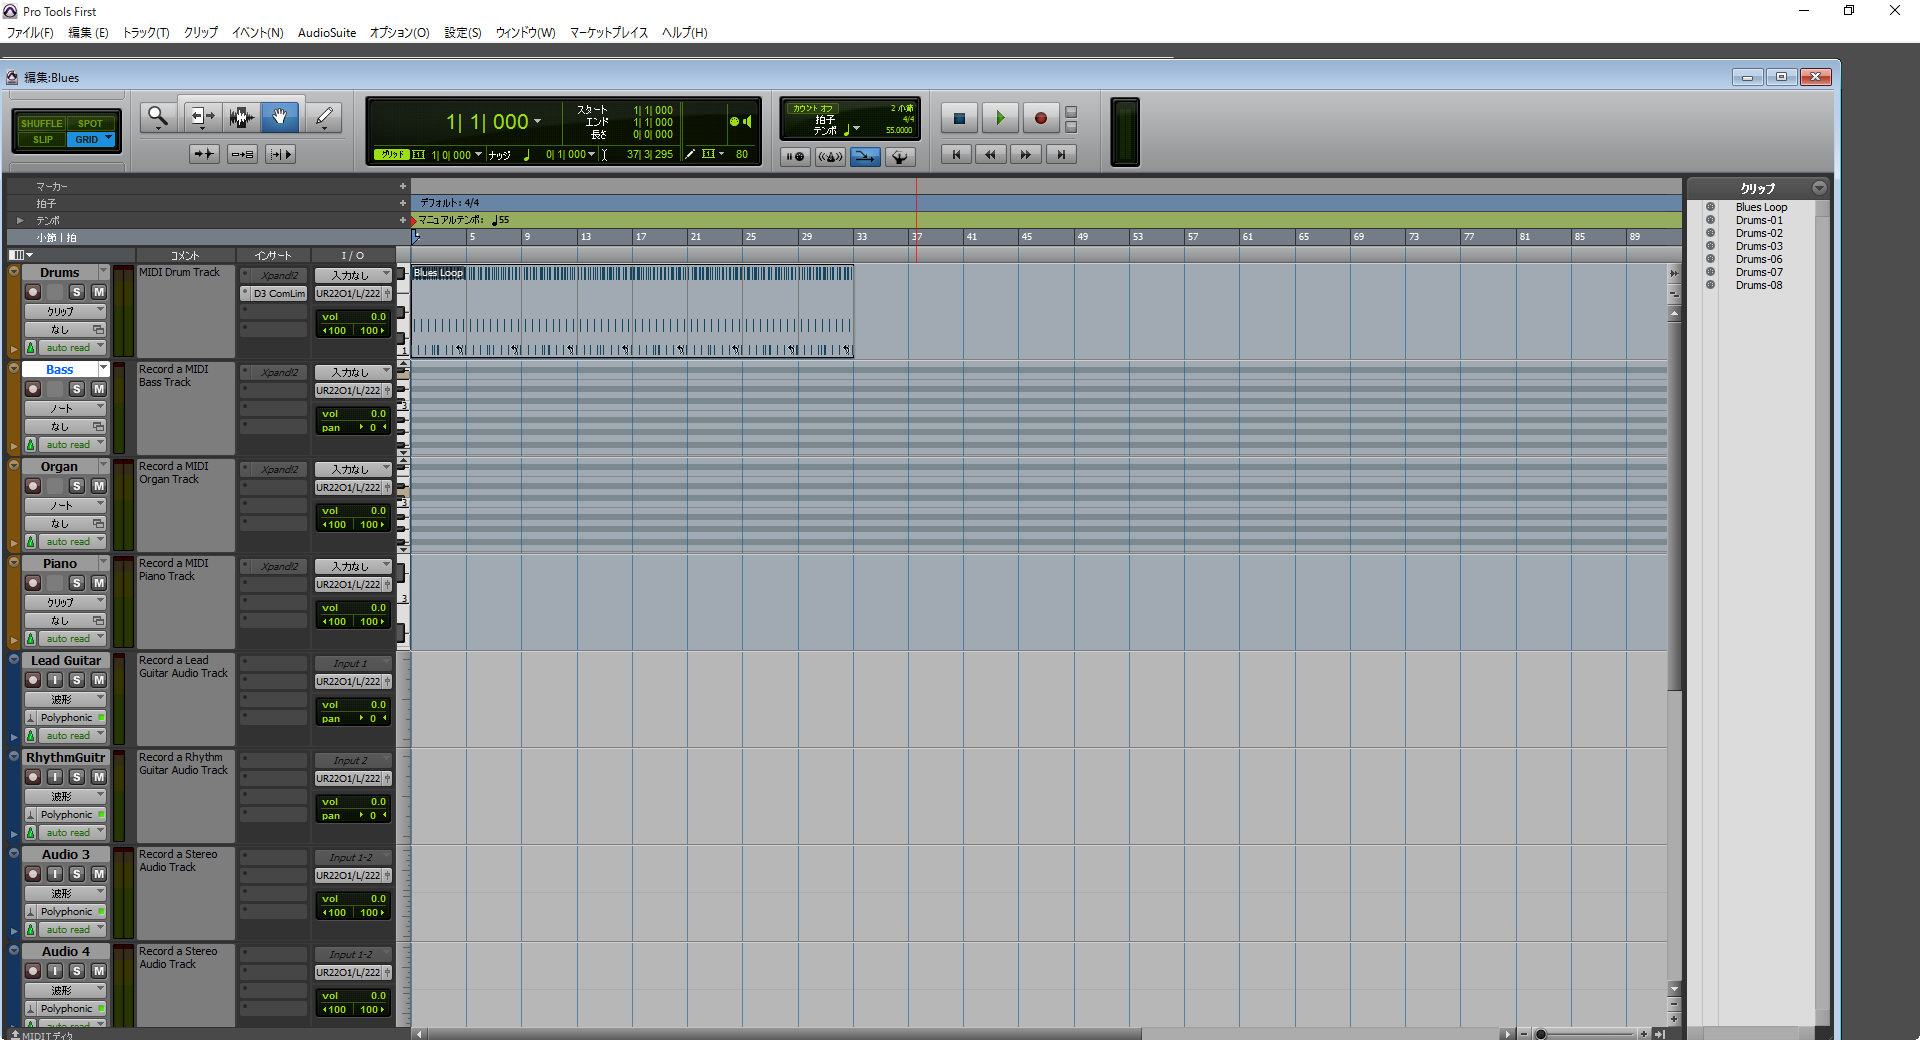
Task: Toggle the Wait for Note button
Action: pos(795,156)
